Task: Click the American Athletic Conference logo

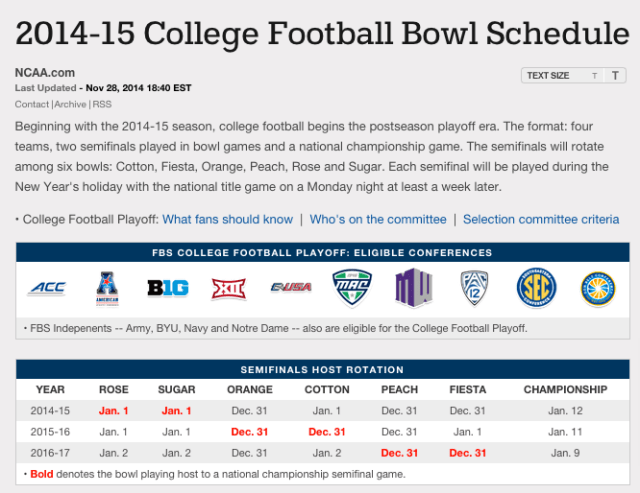Action: click(106, 288)
